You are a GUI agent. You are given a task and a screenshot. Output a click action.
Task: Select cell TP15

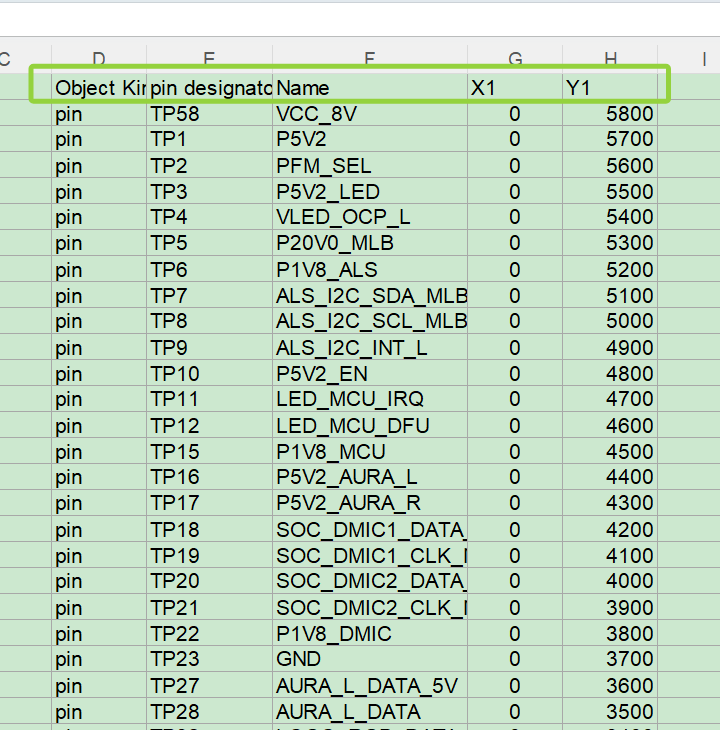coord(209,451)
